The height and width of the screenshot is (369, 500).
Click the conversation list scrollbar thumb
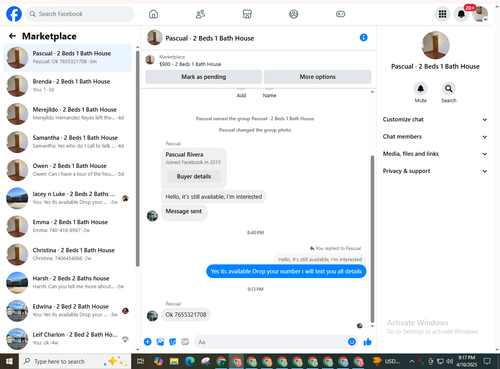click(x=137, y=159)
